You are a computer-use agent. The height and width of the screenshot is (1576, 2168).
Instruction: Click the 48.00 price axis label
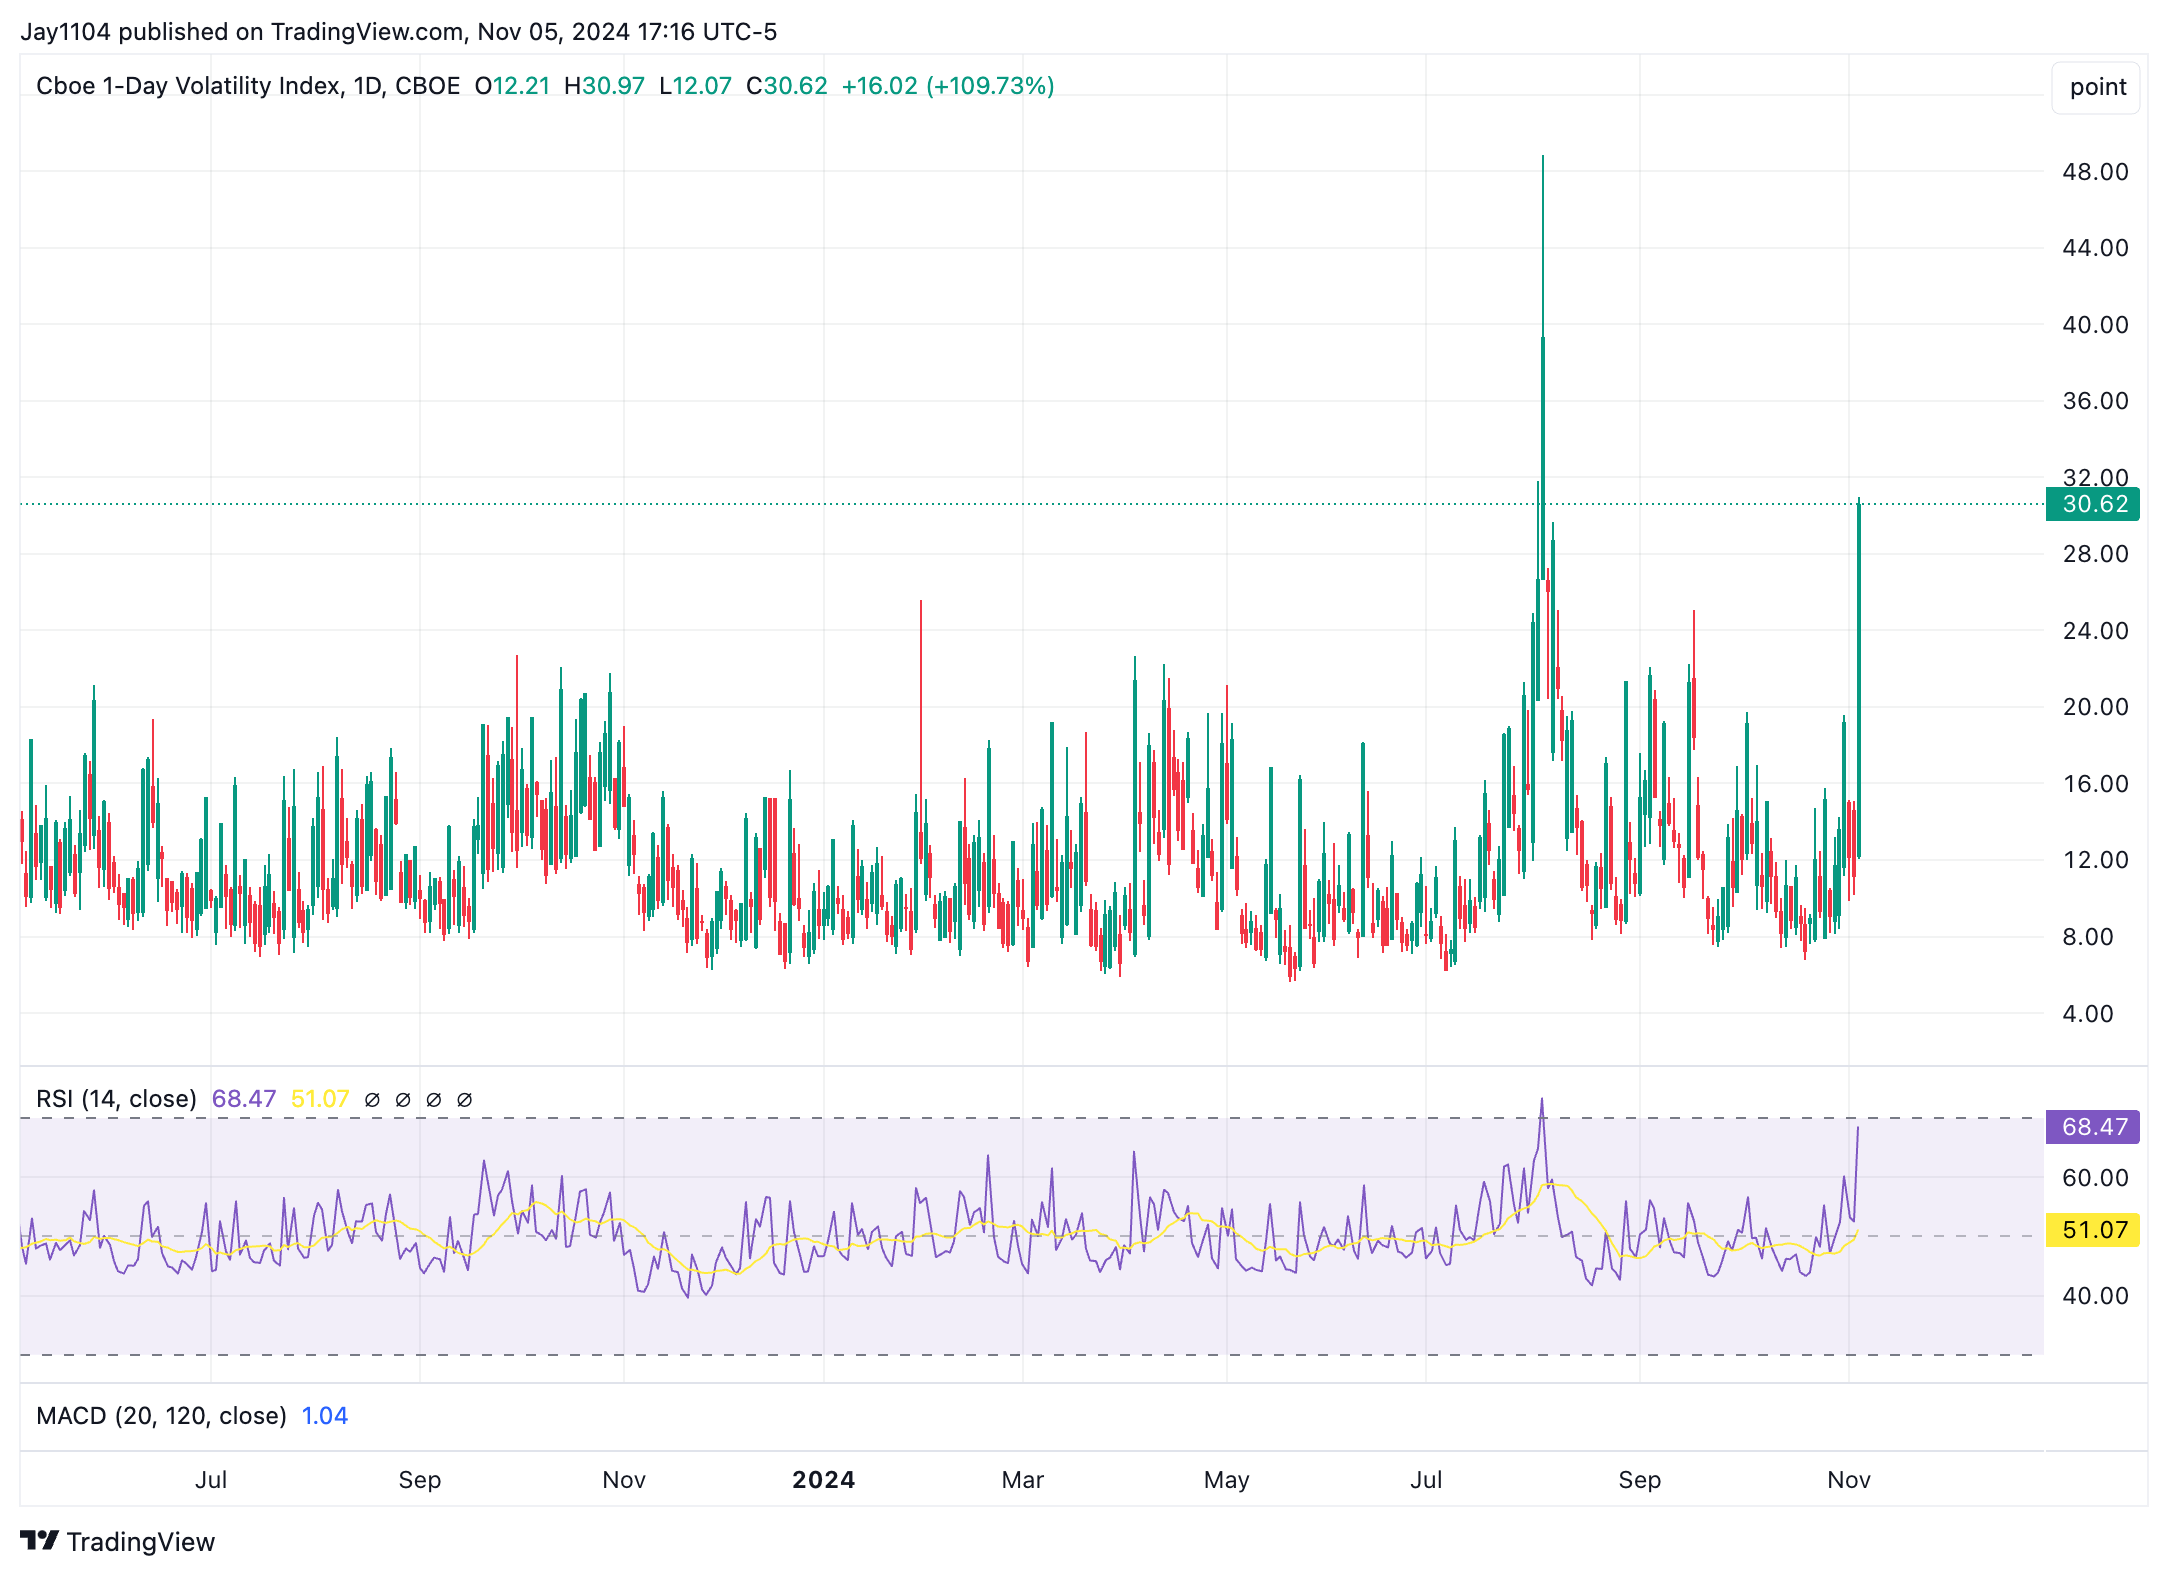2095,172
